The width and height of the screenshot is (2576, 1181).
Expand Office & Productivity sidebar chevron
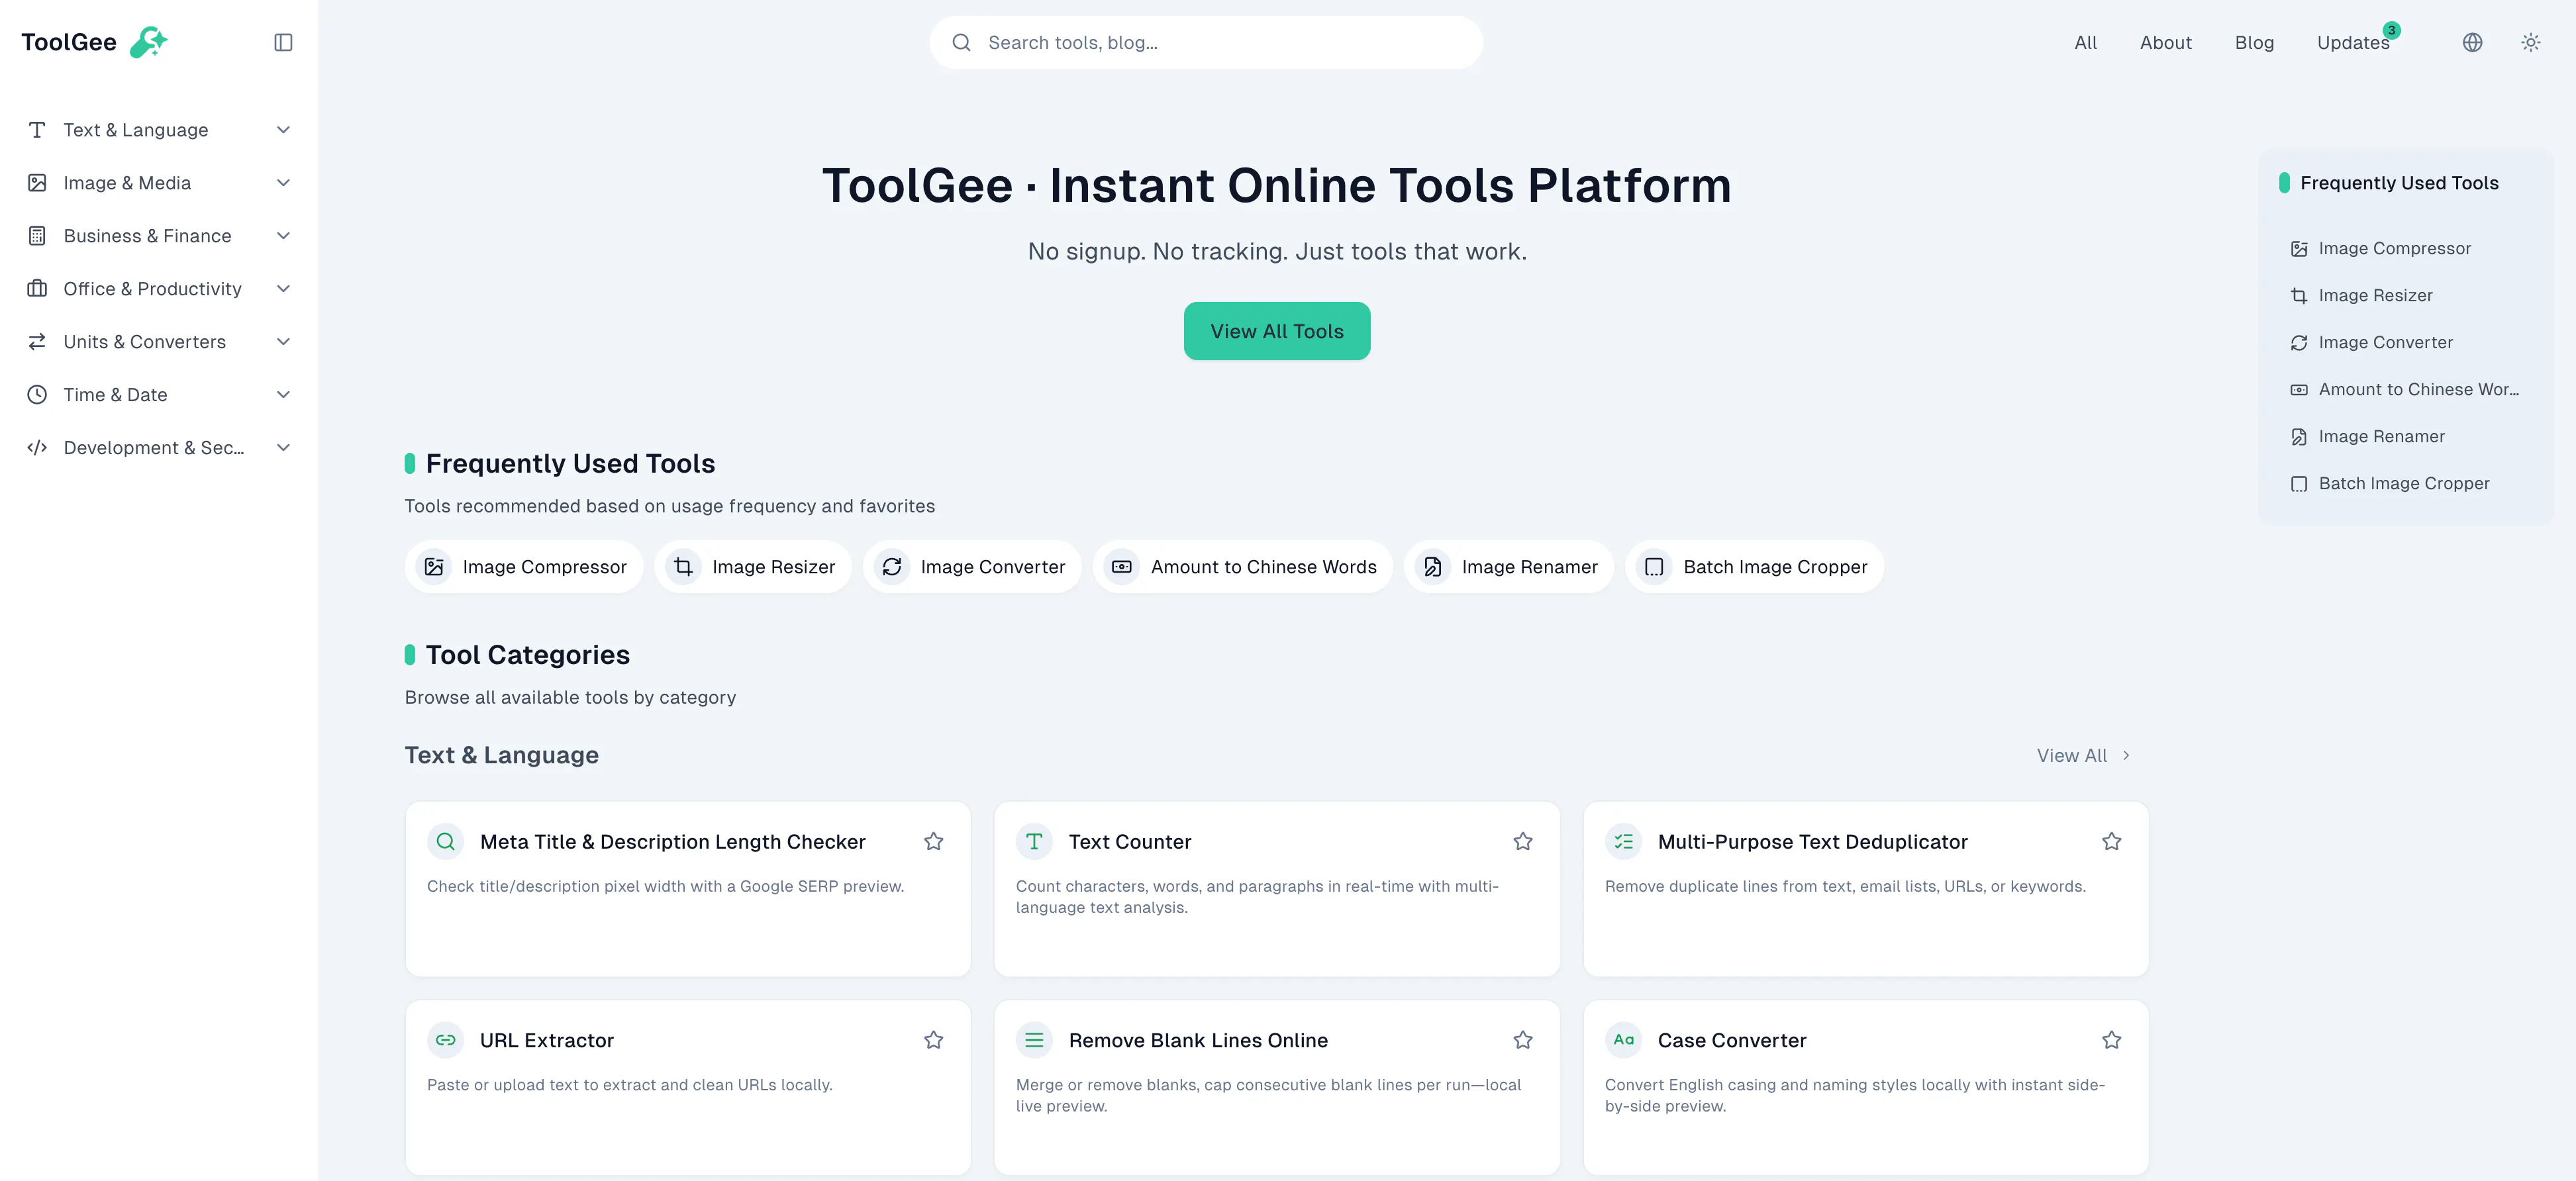point(283,289)
